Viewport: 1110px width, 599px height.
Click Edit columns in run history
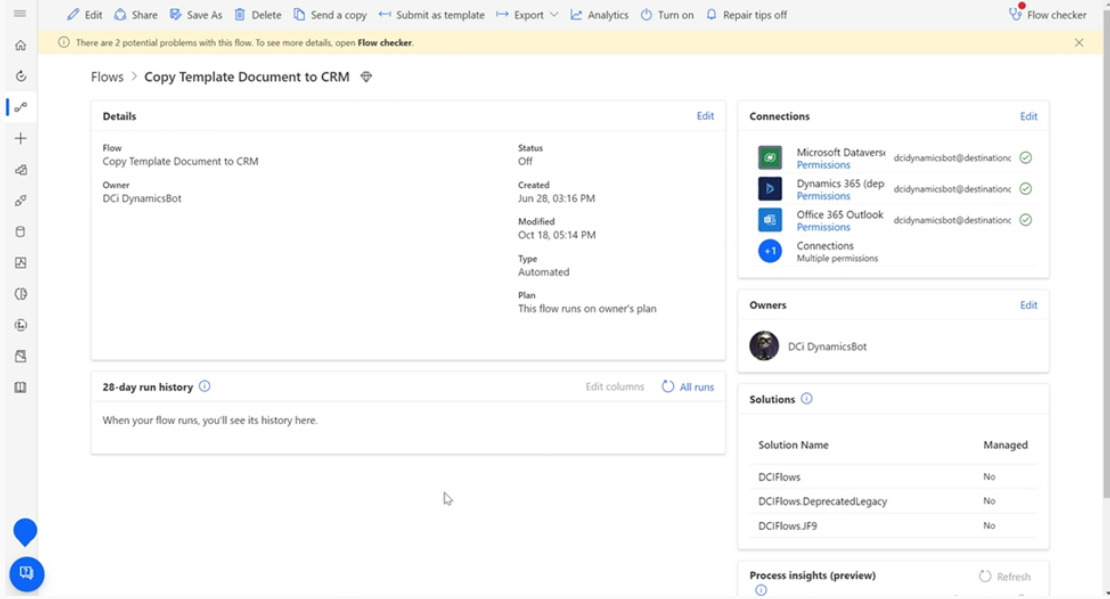point(614,387)
